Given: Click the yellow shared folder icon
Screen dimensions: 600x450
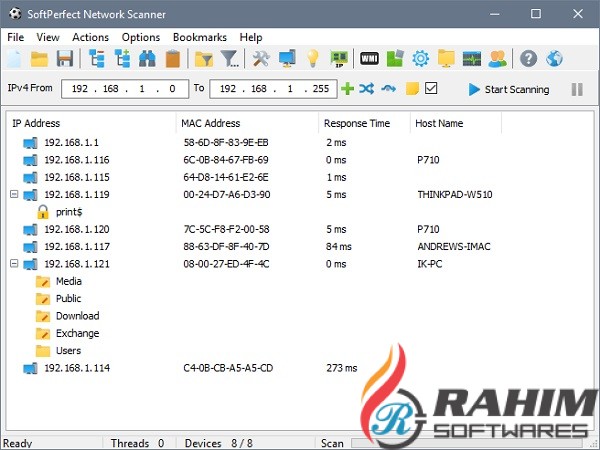Looking at the screenshot, I should 446,59.
